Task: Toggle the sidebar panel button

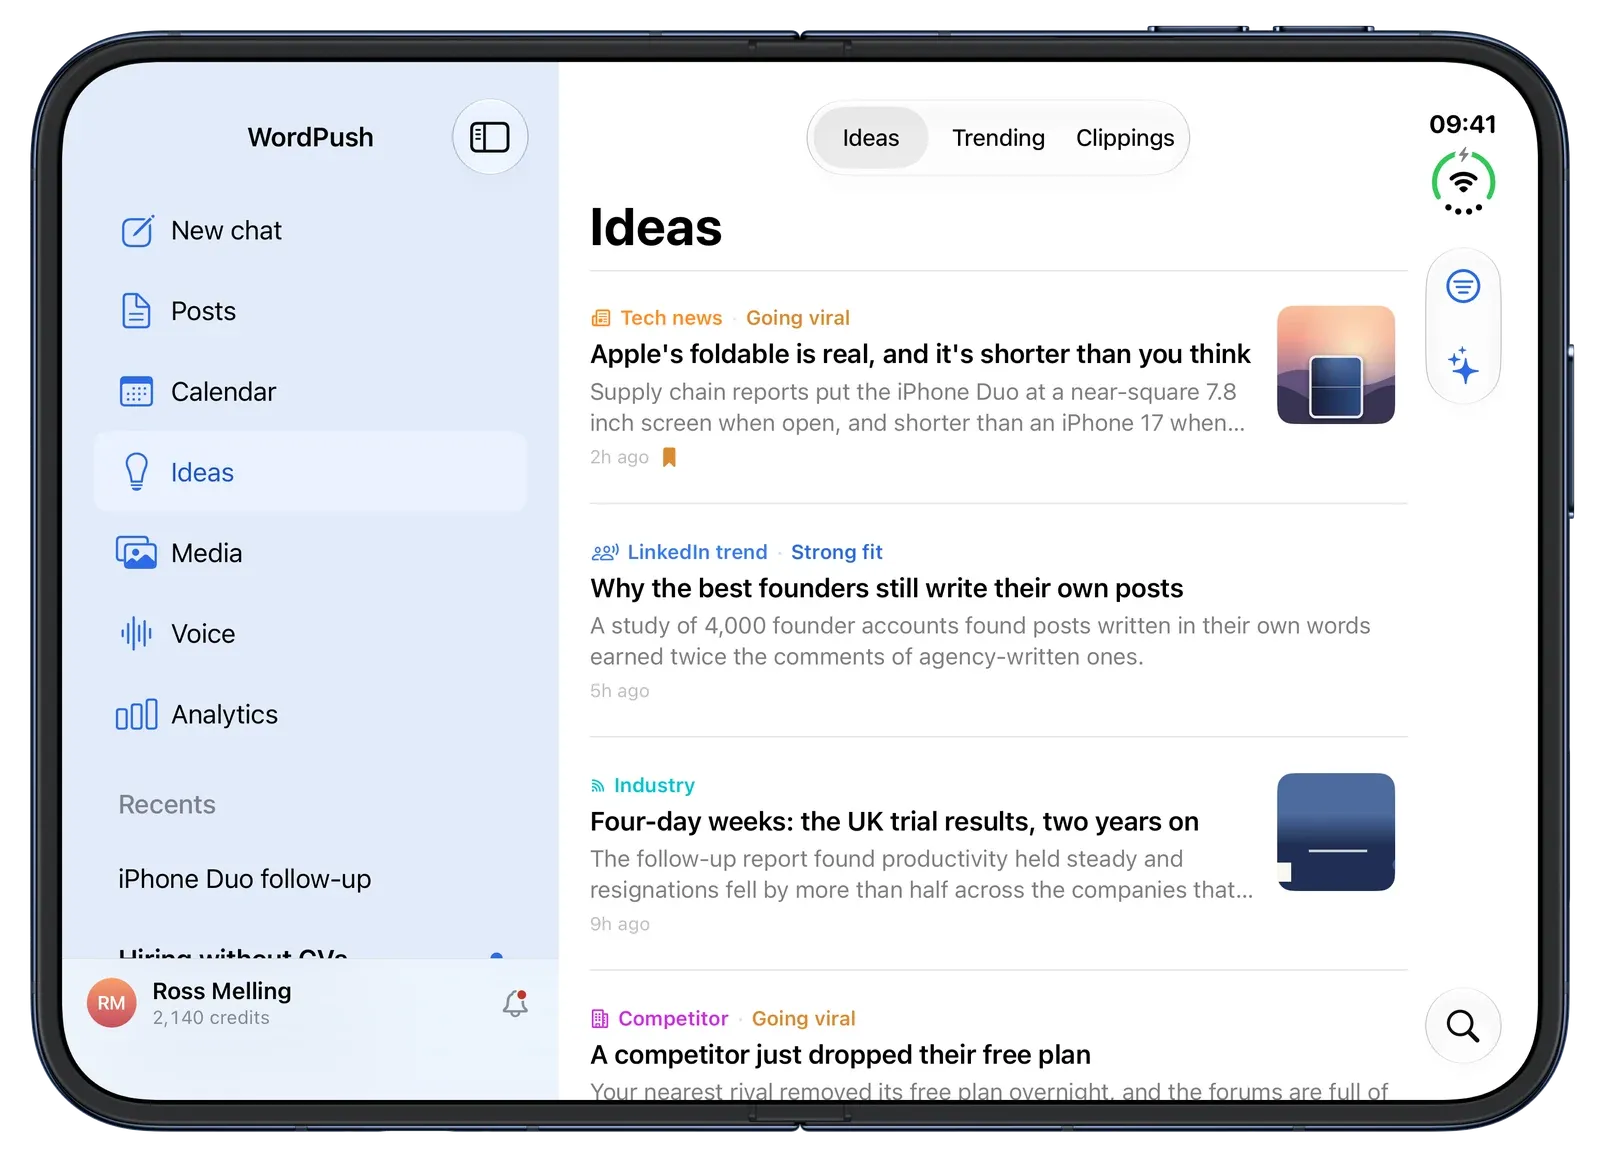Action: coord(490,137)
